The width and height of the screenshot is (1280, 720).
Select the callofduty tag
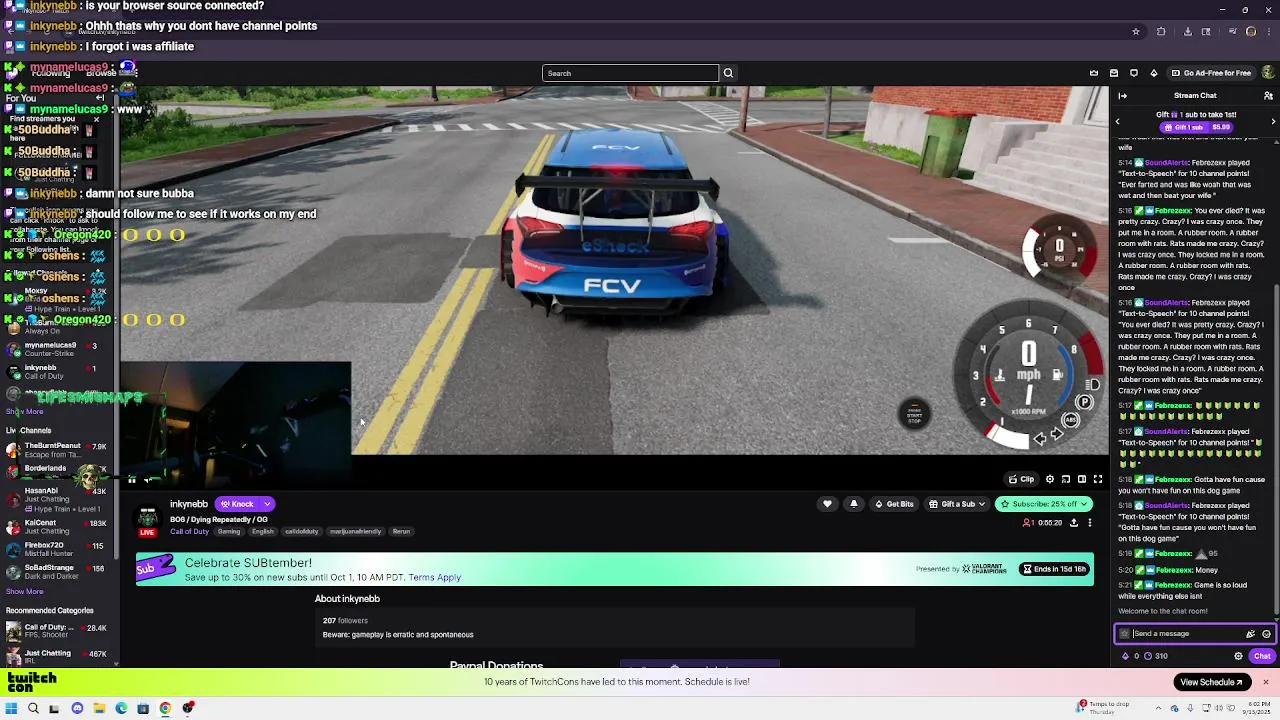tap(301, 531)
